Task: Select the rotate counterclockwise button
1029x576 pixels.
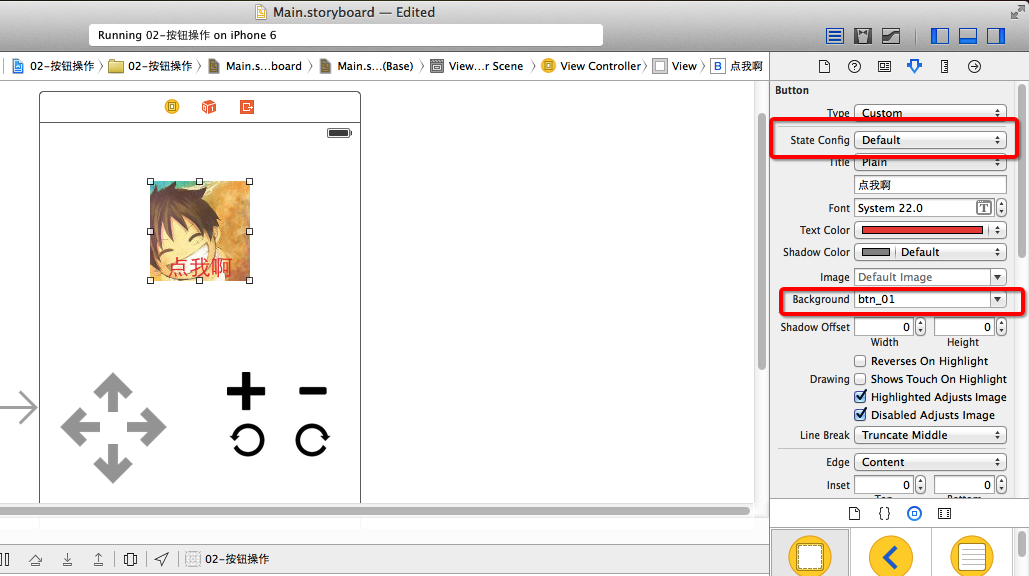Action: [x=247, y=440]
